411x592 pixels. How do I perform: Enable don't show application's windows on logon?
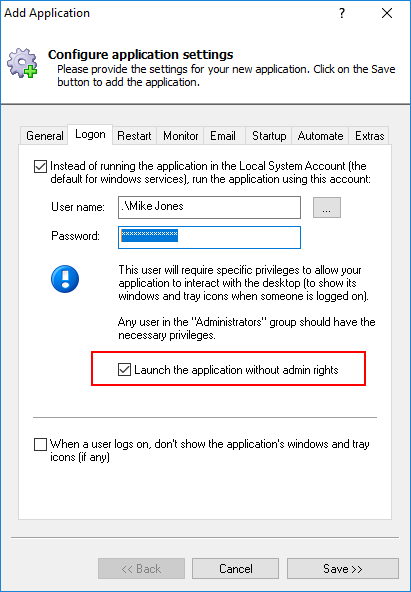(x=40, y=444)
